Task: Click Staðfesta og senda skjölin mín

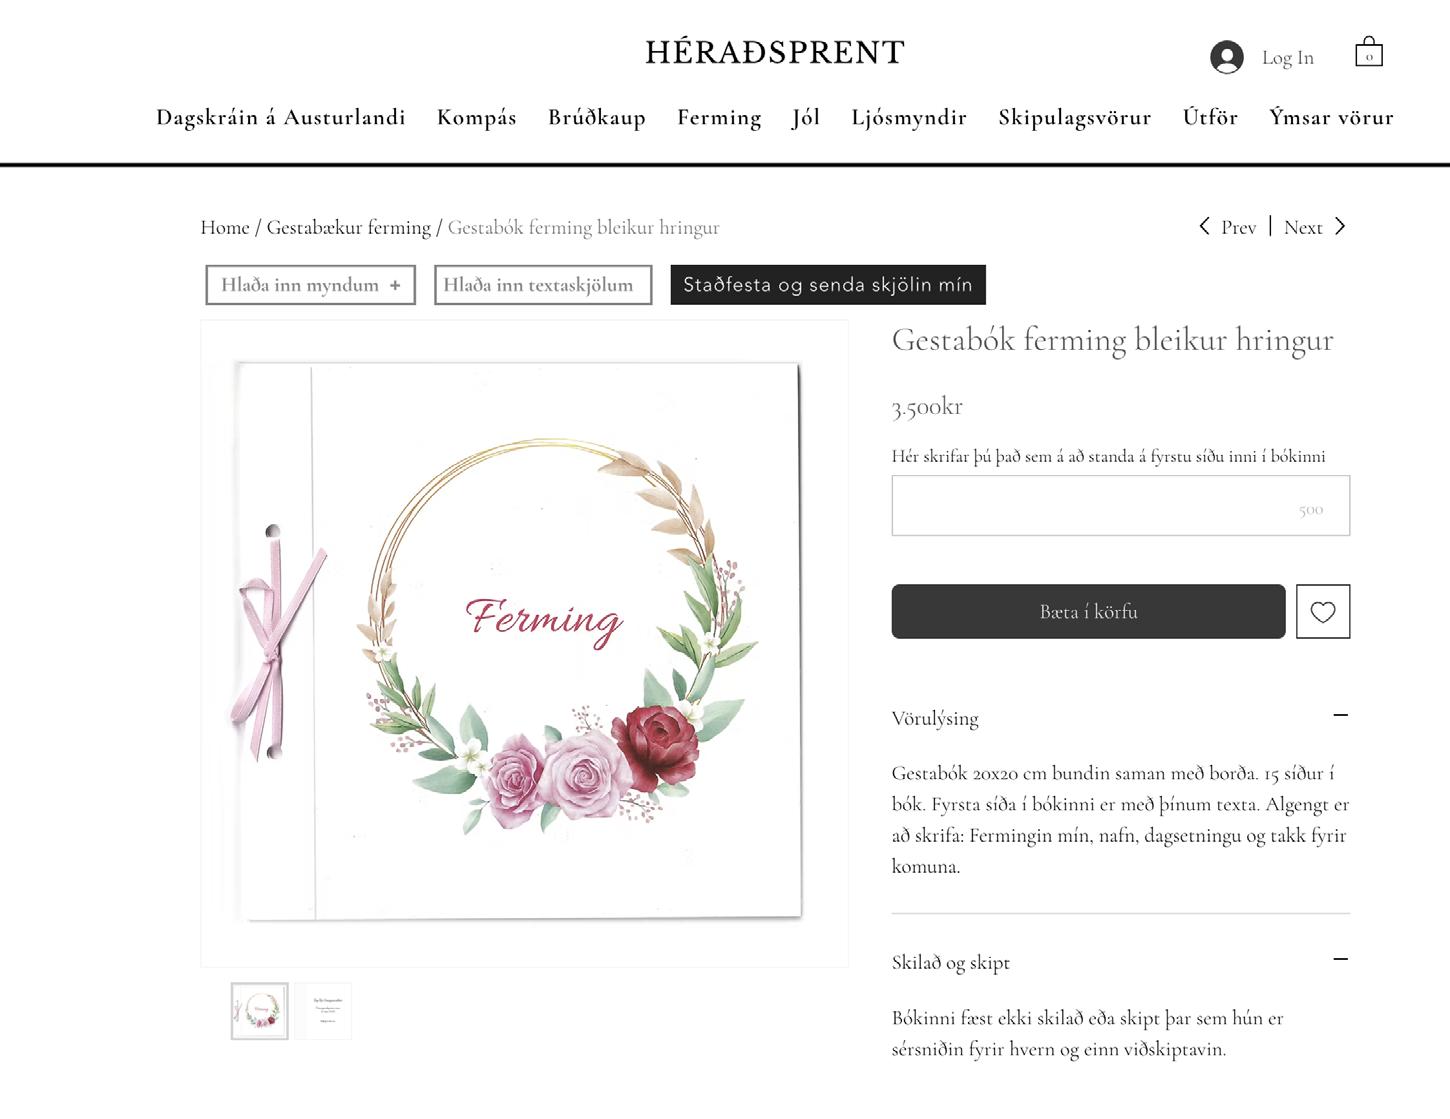Action: click(x=828, y=285)
